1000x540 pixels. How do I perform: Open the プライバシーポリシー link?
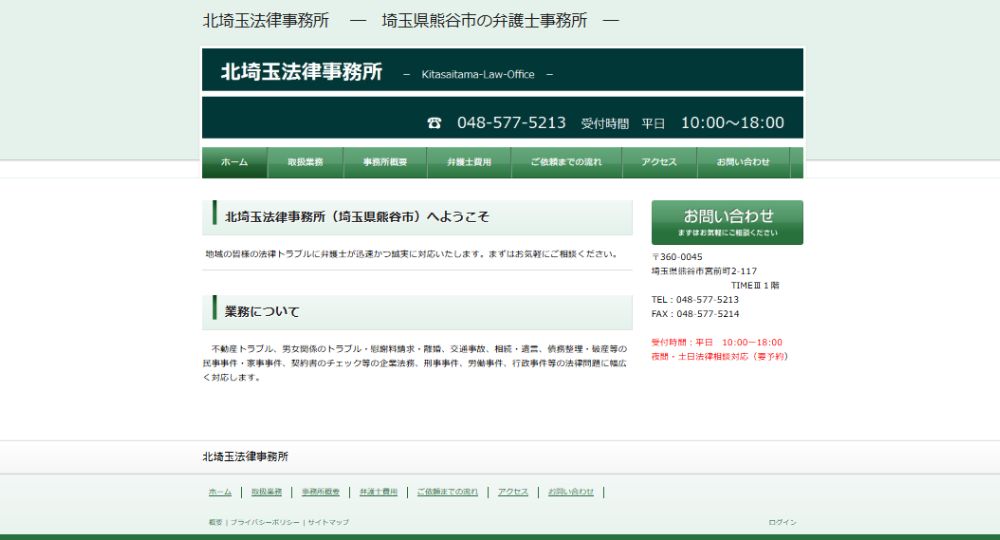265,522
